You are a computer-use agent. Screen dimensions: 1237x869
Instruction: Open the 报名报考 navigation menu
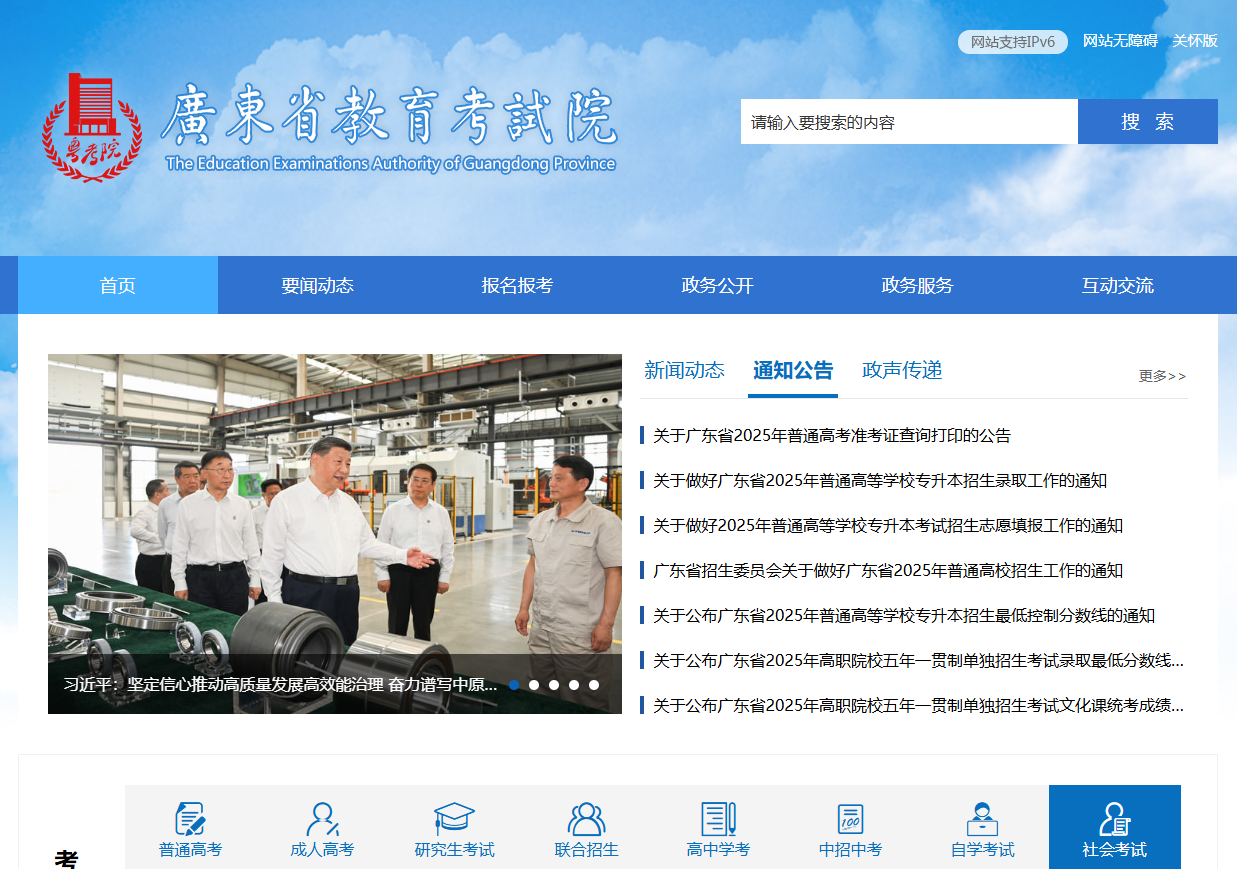[x=518, y=285]
